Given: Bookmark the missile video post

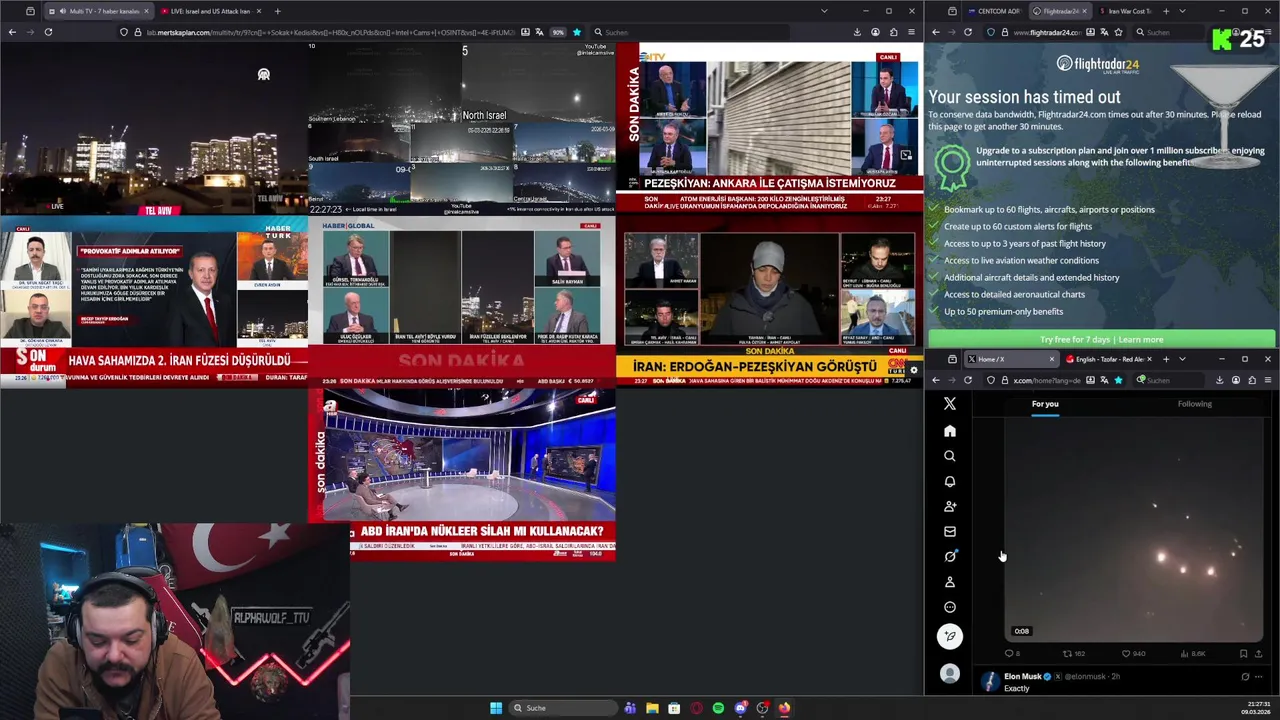Looking at the screenshot, I should pos(1243,654).
